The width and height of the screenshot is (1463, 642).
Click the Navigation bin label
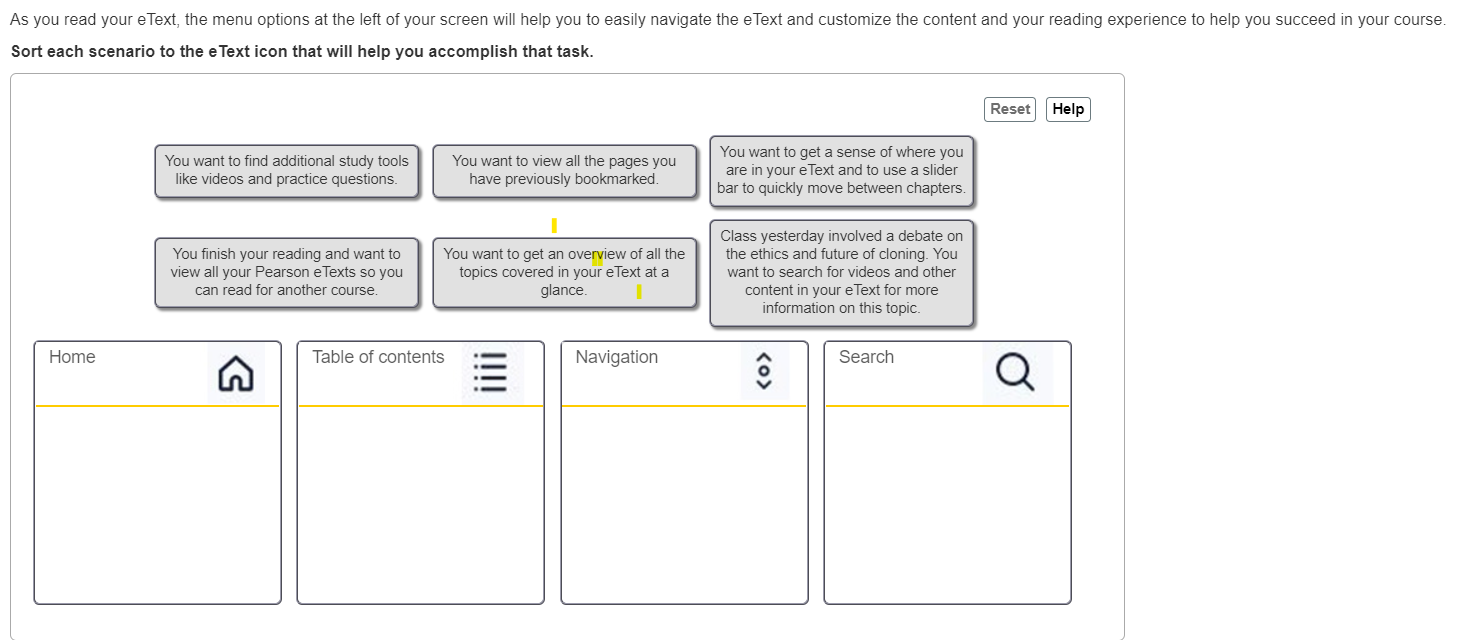click(617, 357)
